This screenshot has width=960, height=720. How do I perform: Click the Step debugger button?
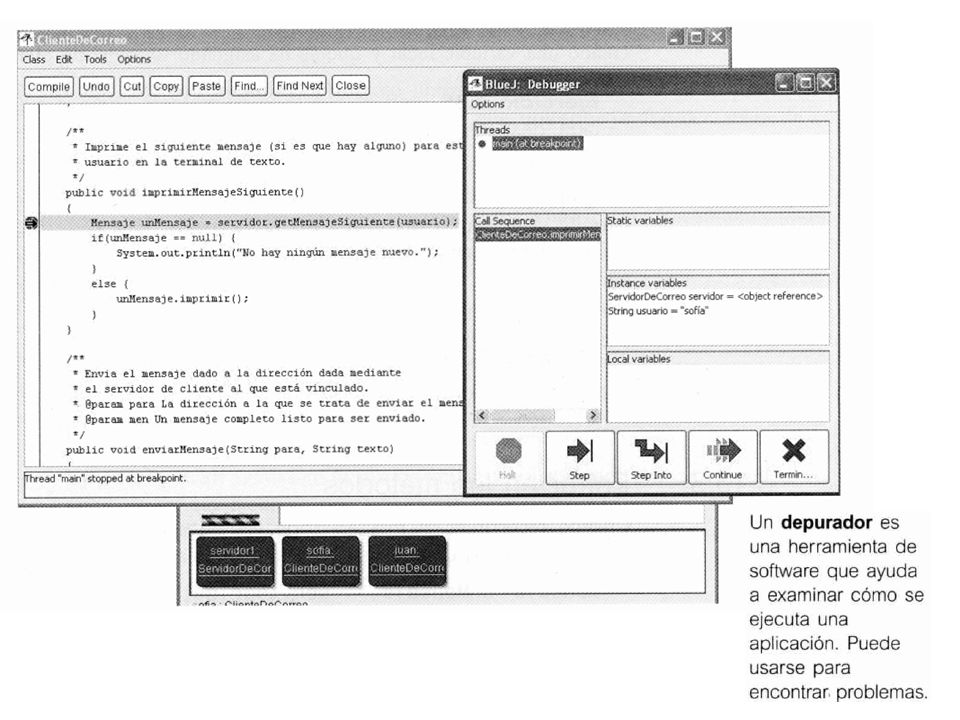(579, 457)
